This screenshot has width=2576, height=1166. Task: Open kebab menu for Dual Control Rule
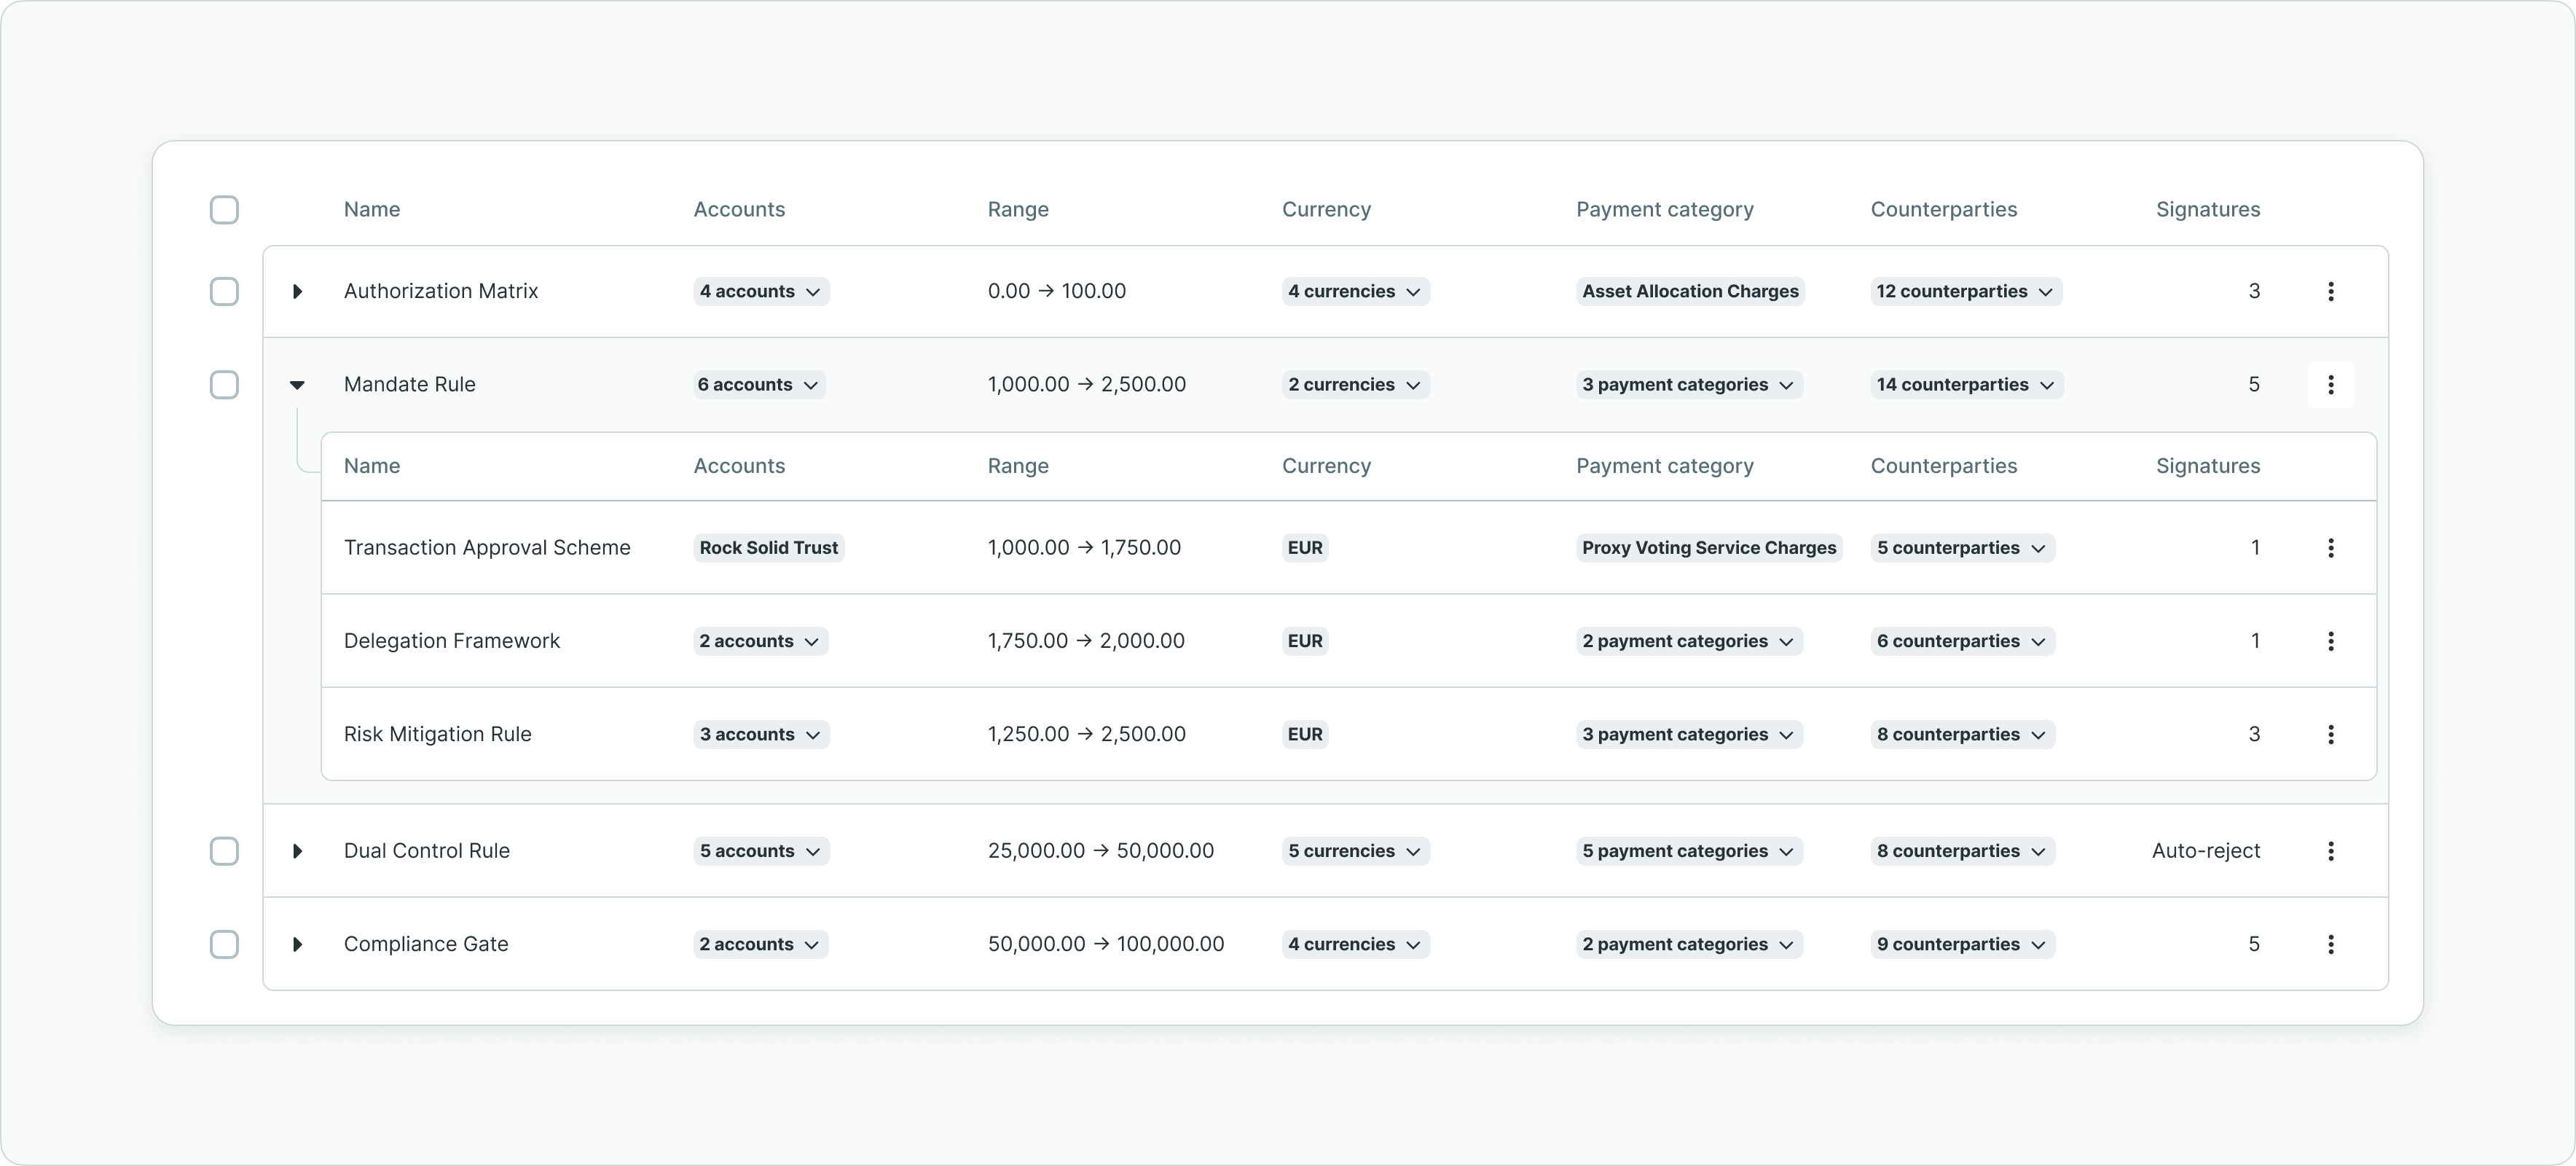click(x=2330, y=851)
